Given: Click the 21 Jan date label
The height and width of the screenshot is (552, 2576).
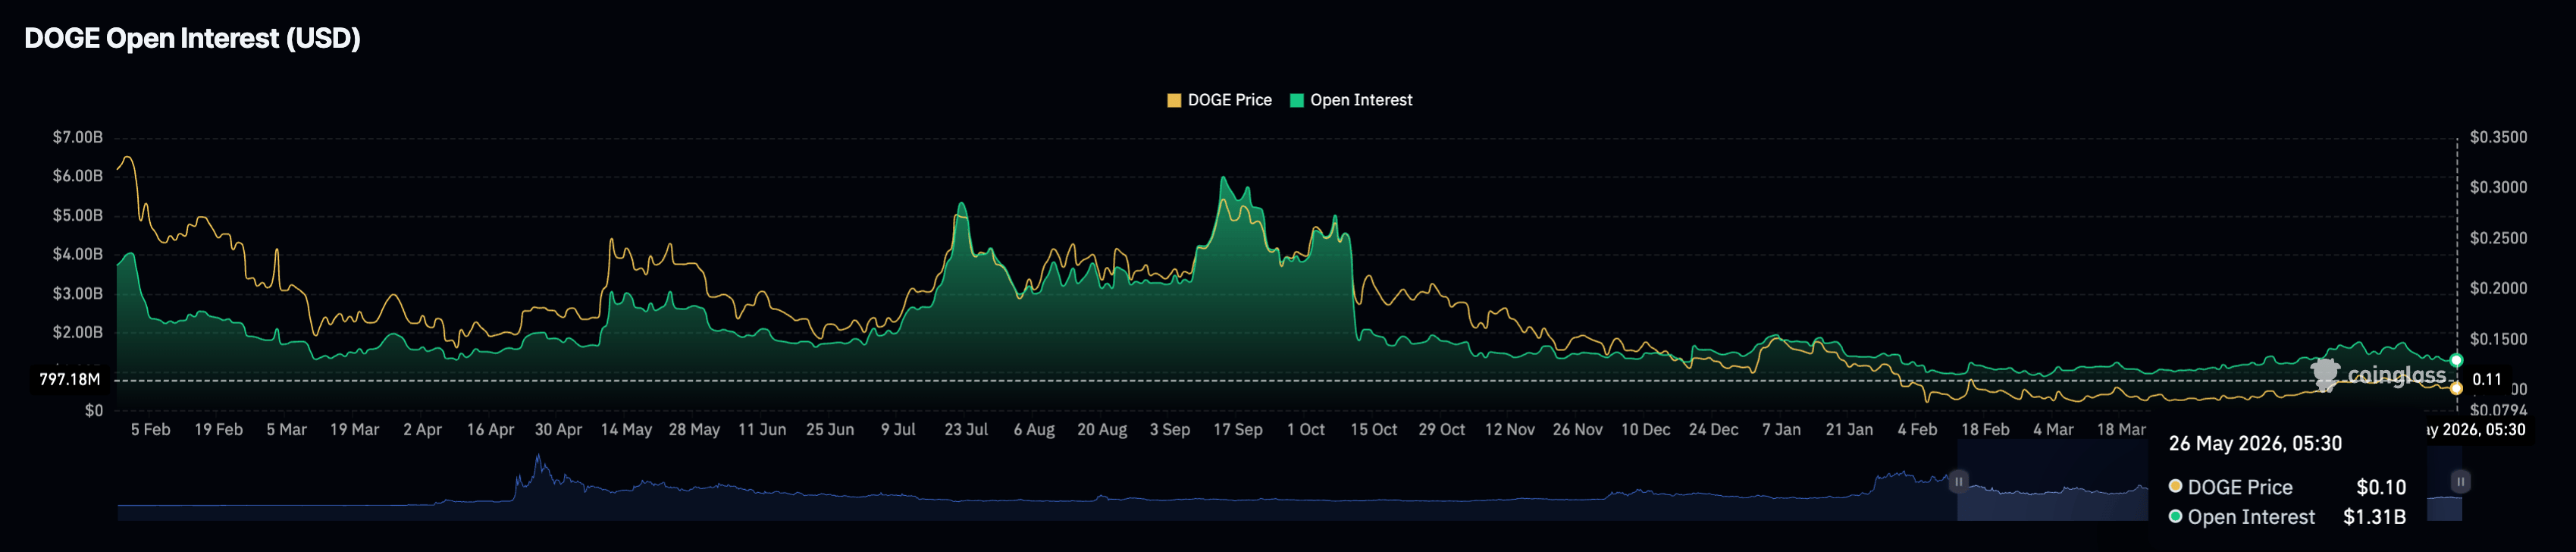Looking at the screenshot, I should [1851, 429].
